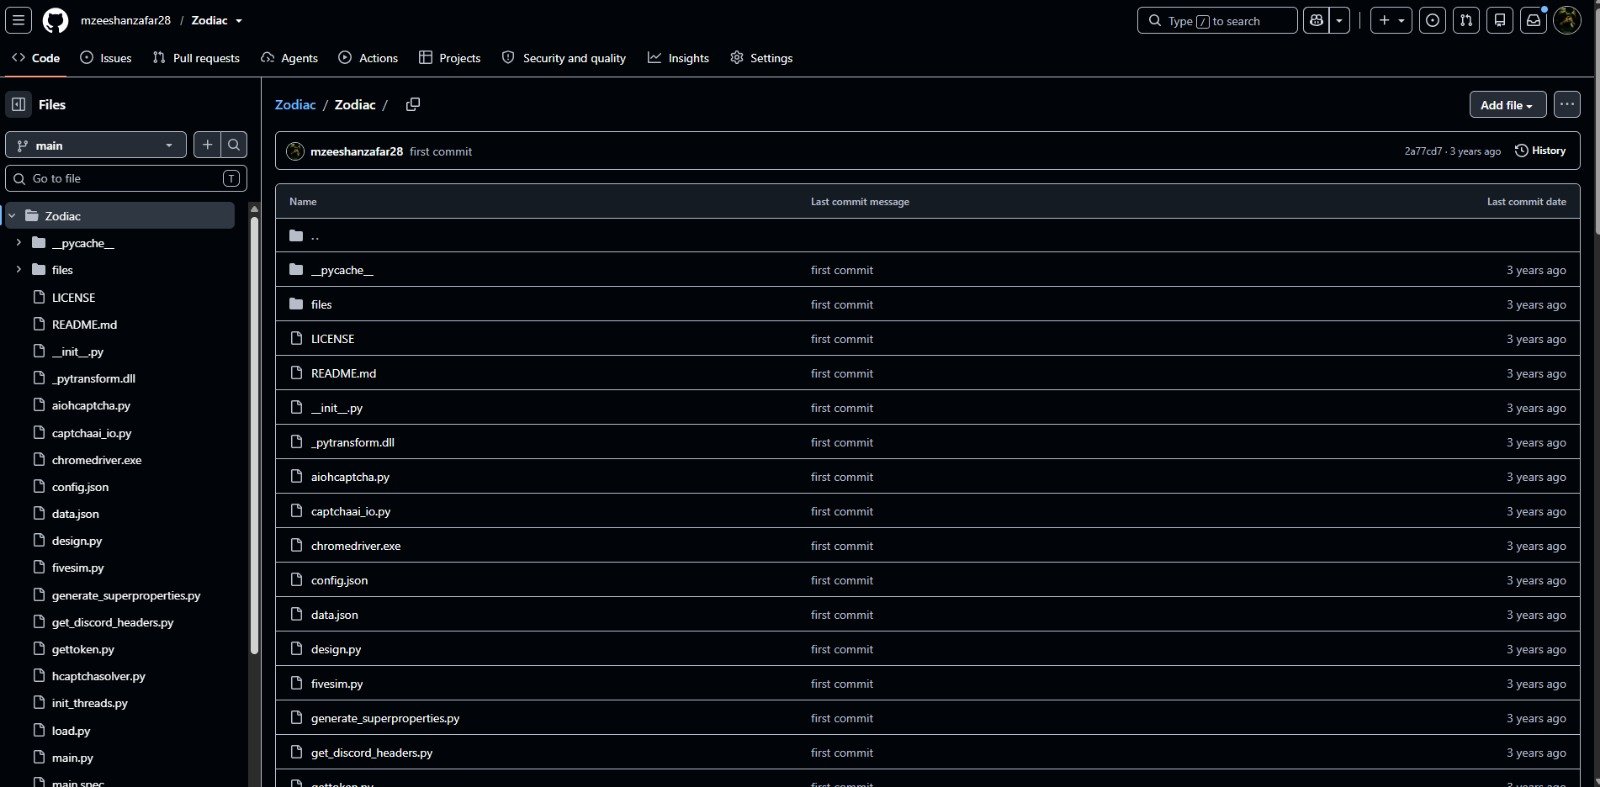Collapse the file tree side panel
Viewport: 1600px width, 787px height.
click(x=19, y=104)
